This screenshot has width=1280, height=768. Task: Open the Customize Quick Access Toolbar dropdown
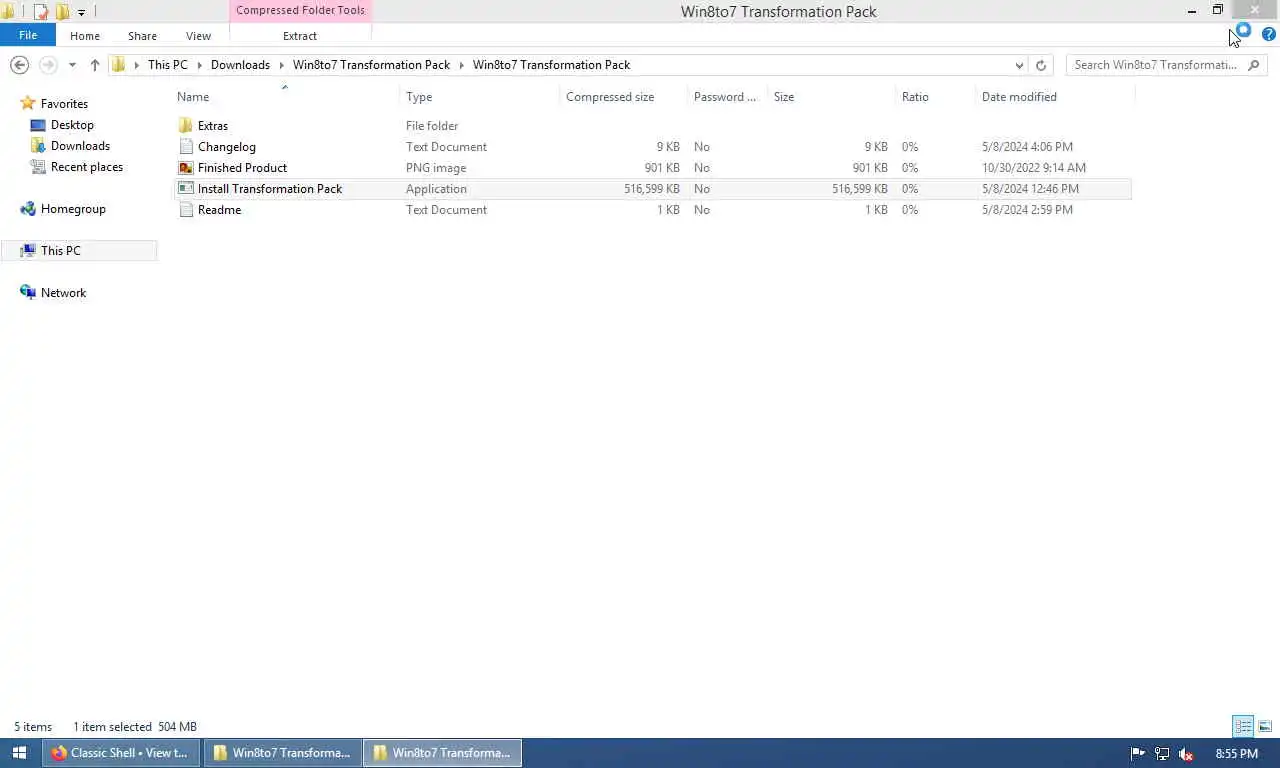(x=81, y=12)
